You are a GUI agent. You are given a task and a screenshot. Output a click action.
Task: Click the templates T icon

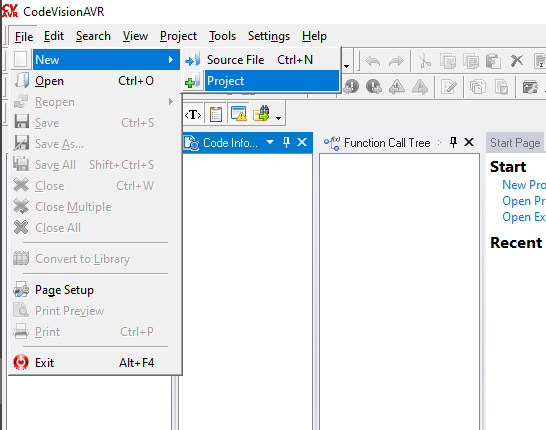point(193,114)
